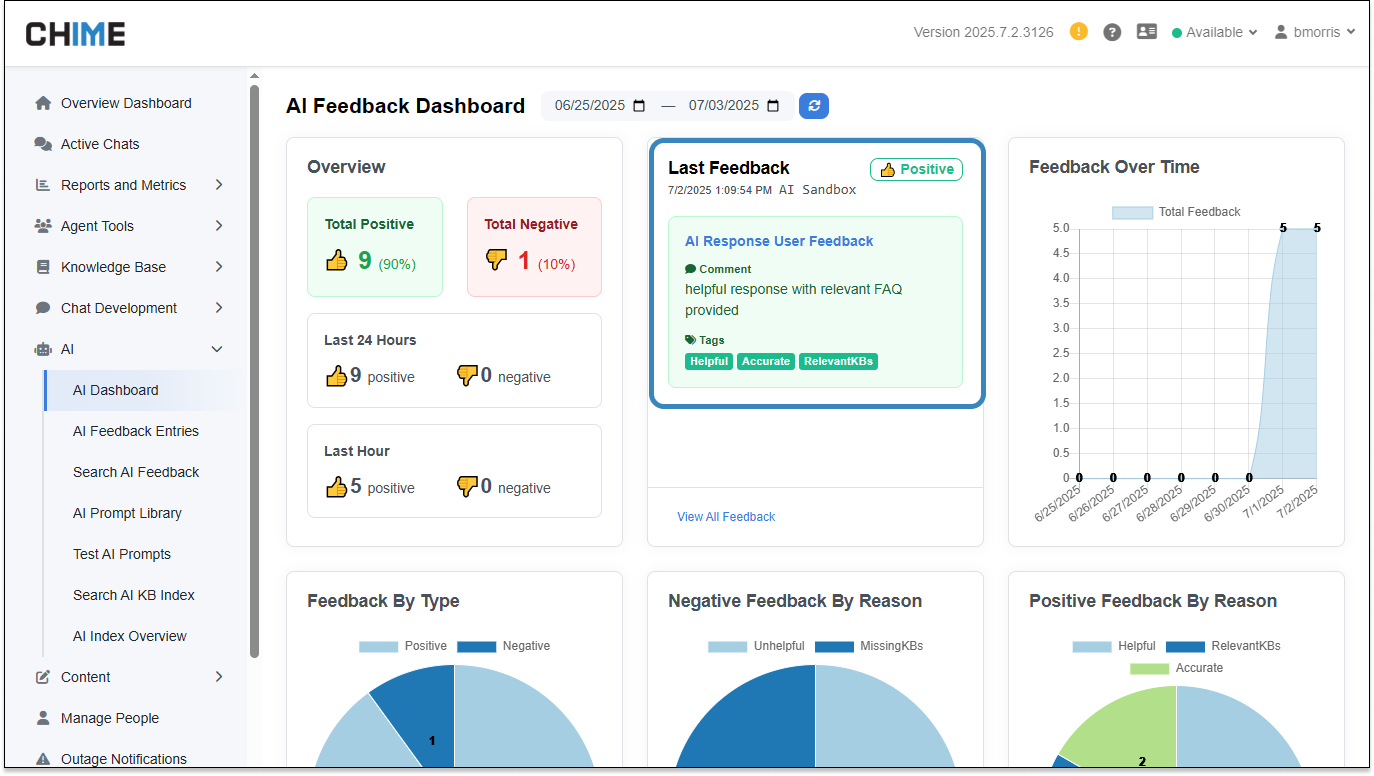Click the user icon beside bmorris
The image size is (1374, 776).
pyautogui.click(x=1281, y=32)
